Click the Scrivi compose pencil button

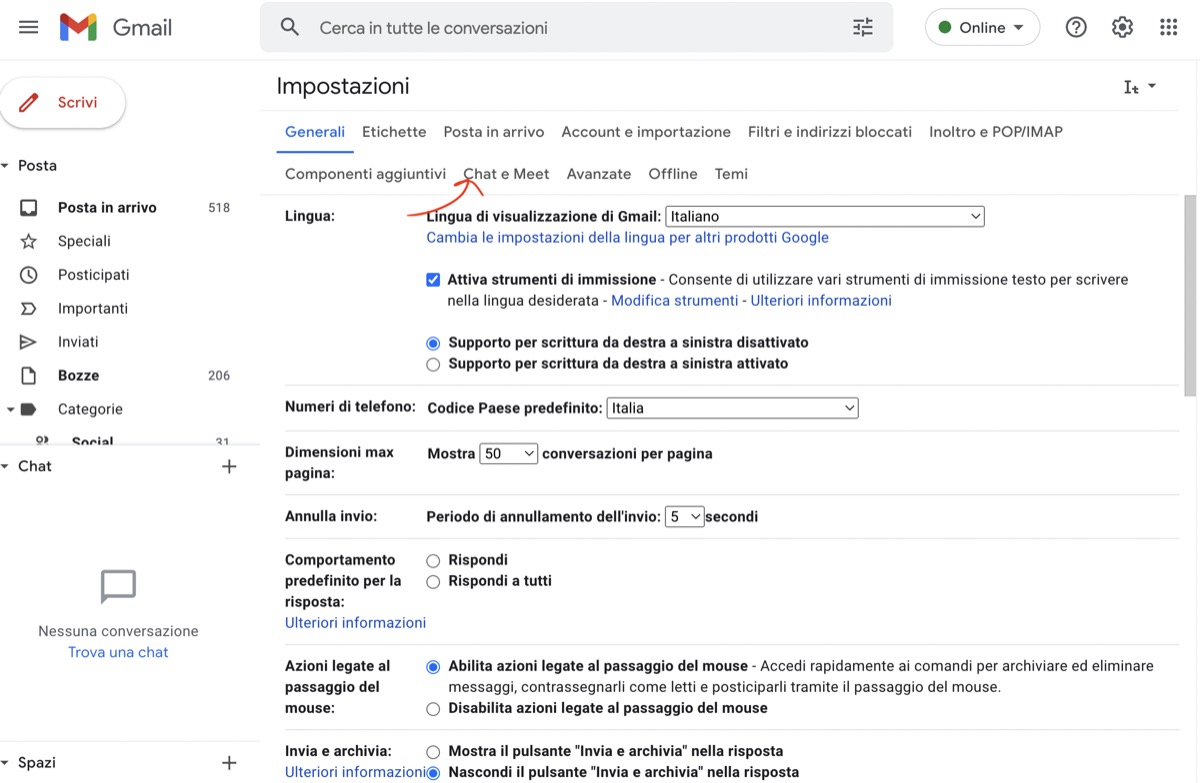coord(63,103)
